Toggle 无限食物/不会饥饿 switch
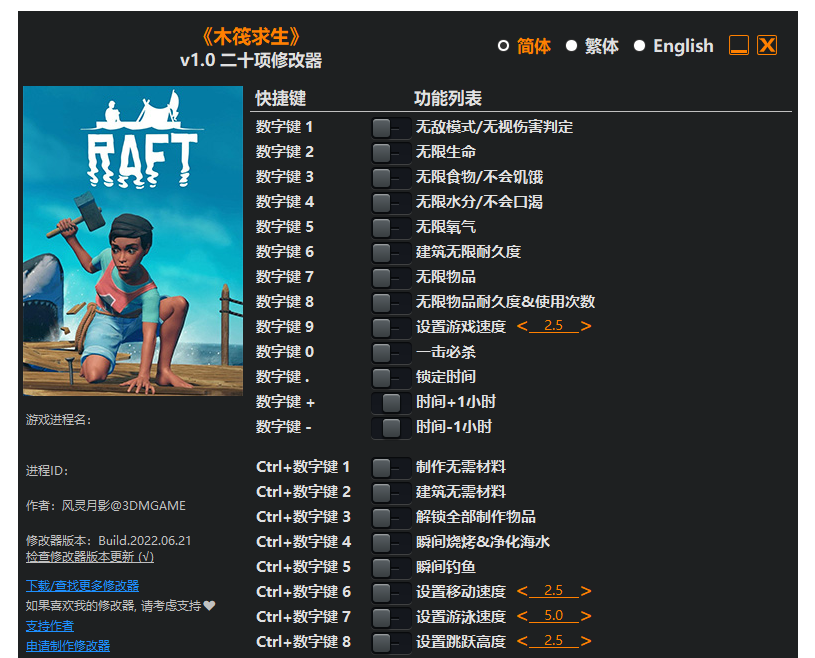Viewport: 815px width, 658px height. [x=391, y=177]
